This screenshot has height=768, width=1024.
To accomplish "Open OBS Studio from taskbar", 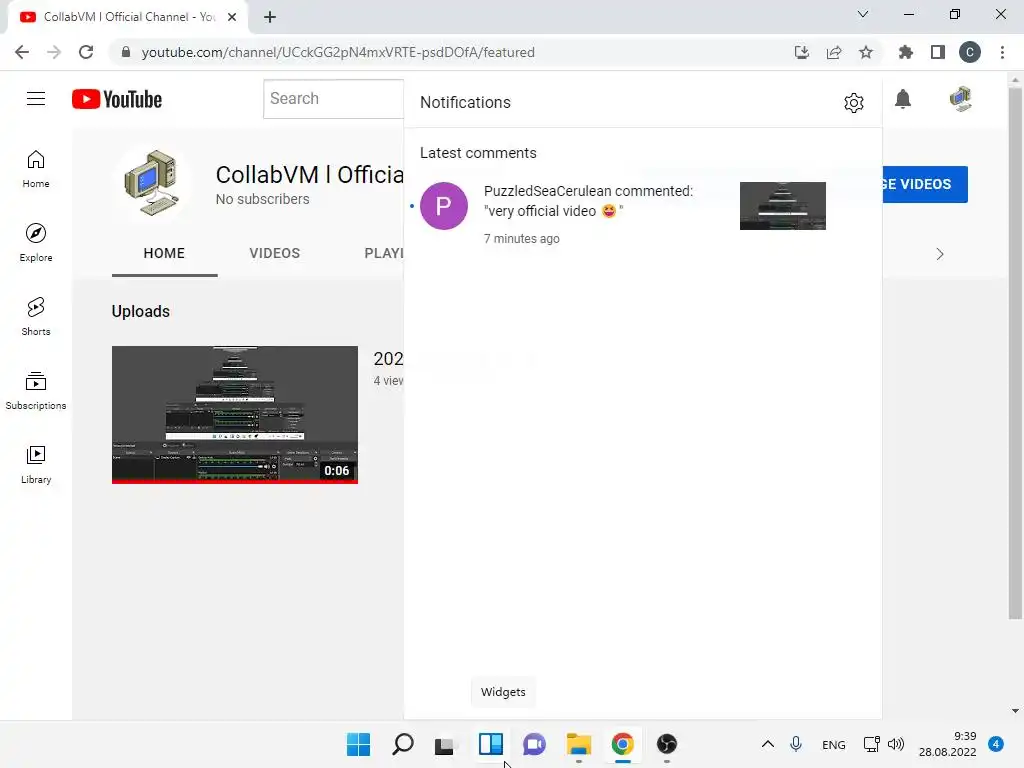I will 667,744.
